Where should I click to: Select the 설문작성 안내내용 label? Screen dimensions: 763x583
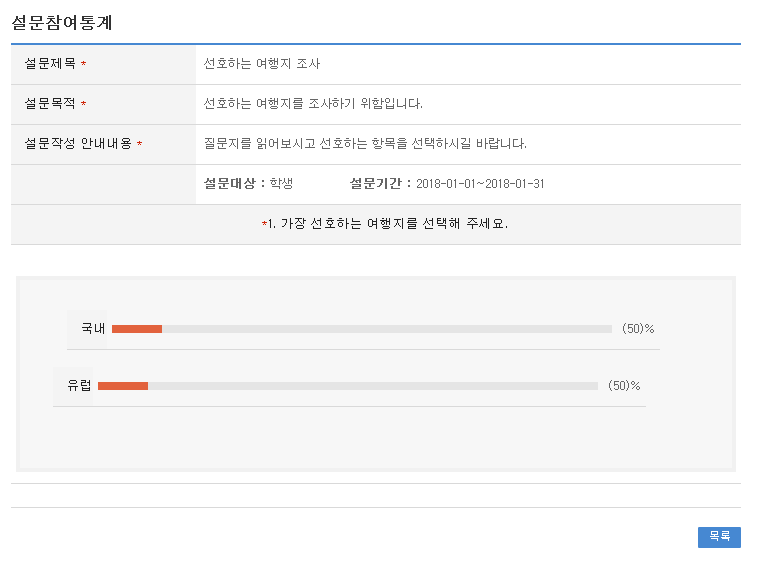(x=78, y=144)
